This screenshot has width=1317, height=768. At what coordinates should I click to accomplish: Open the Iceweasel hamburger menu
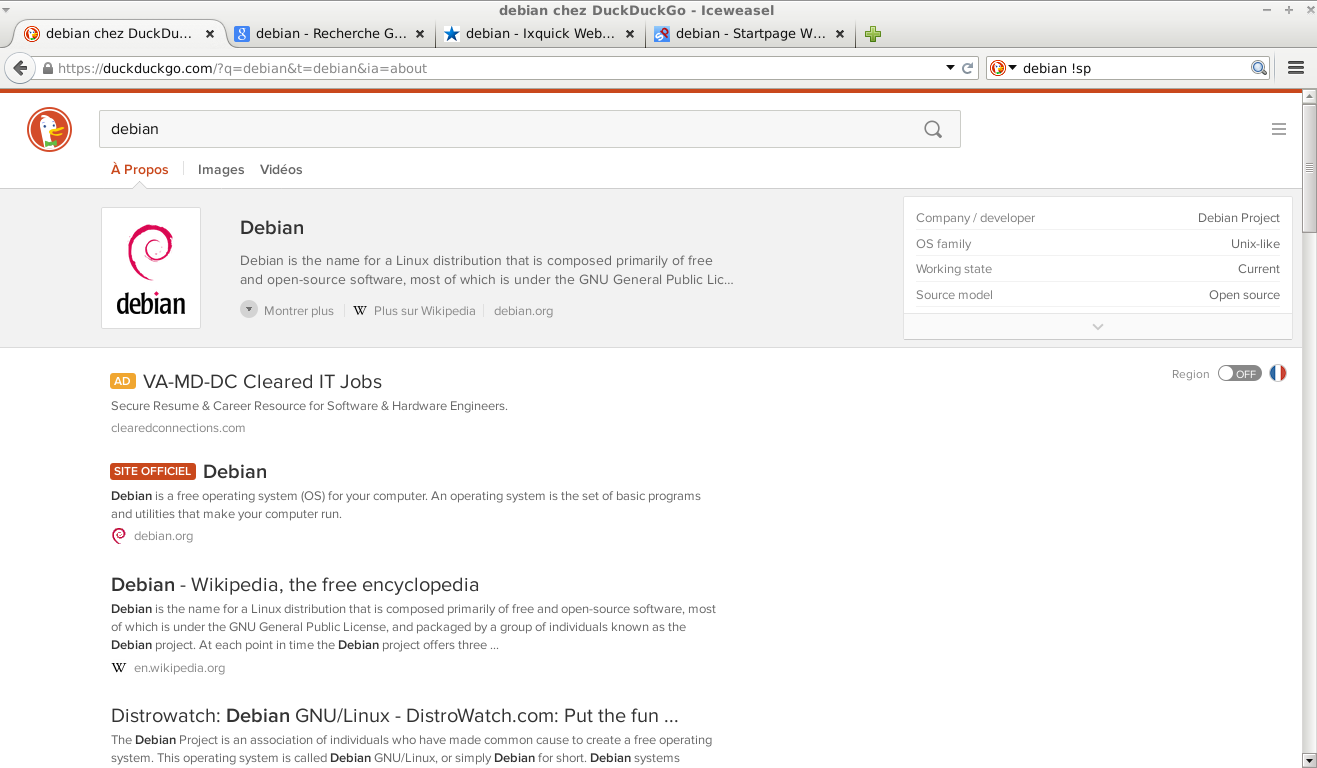tap(1296, 68)
